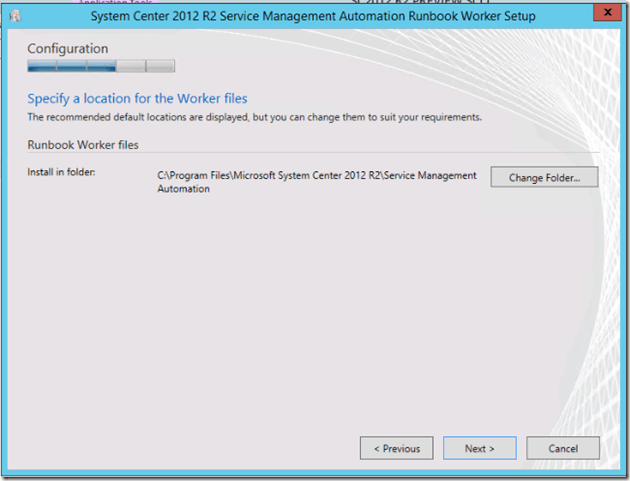The image size is (630, 481).
Task: Click the 'Runbook Worker files' section label
Action: point(82,145)
